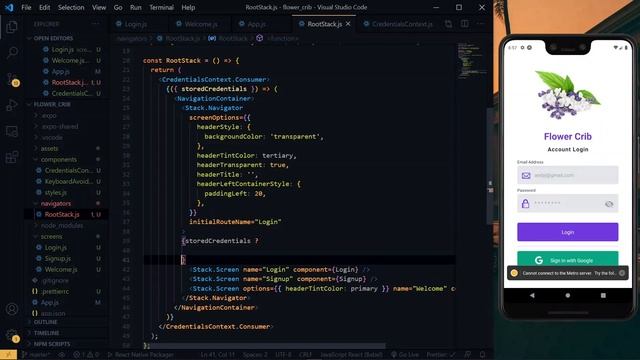The image size is (640, 360).
Task: Click the open changes icon in the editor toolbar
Action: point(449,24)
